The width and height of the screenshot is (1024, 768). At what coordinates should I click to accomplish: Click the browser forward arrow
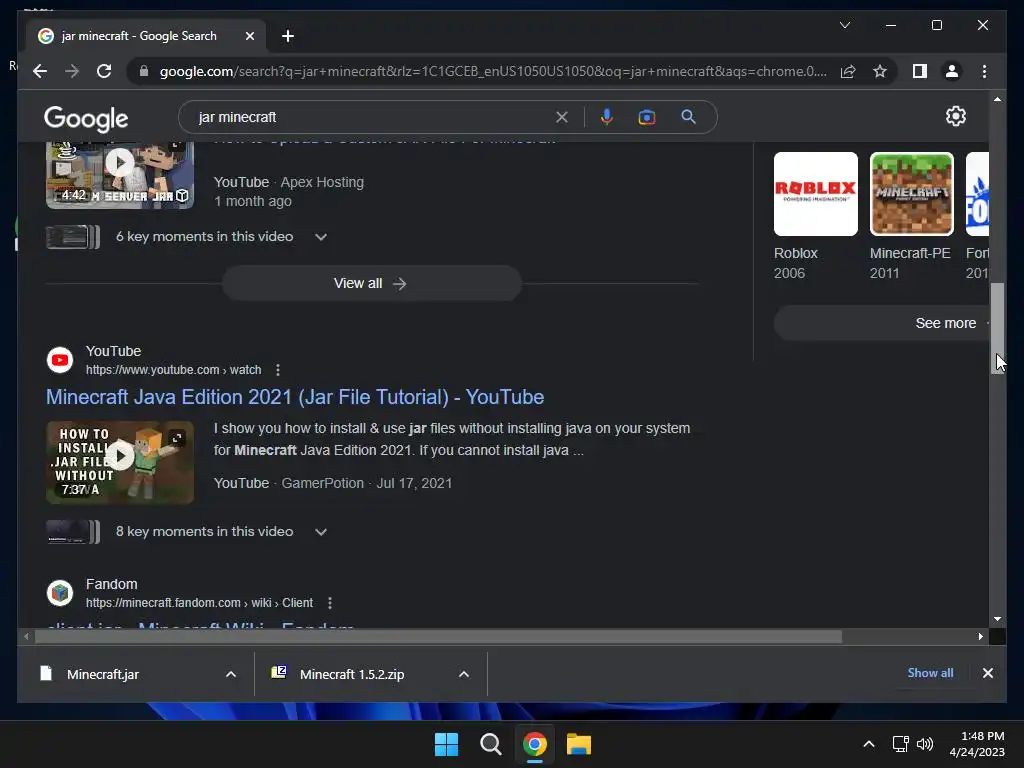point(72,71)
